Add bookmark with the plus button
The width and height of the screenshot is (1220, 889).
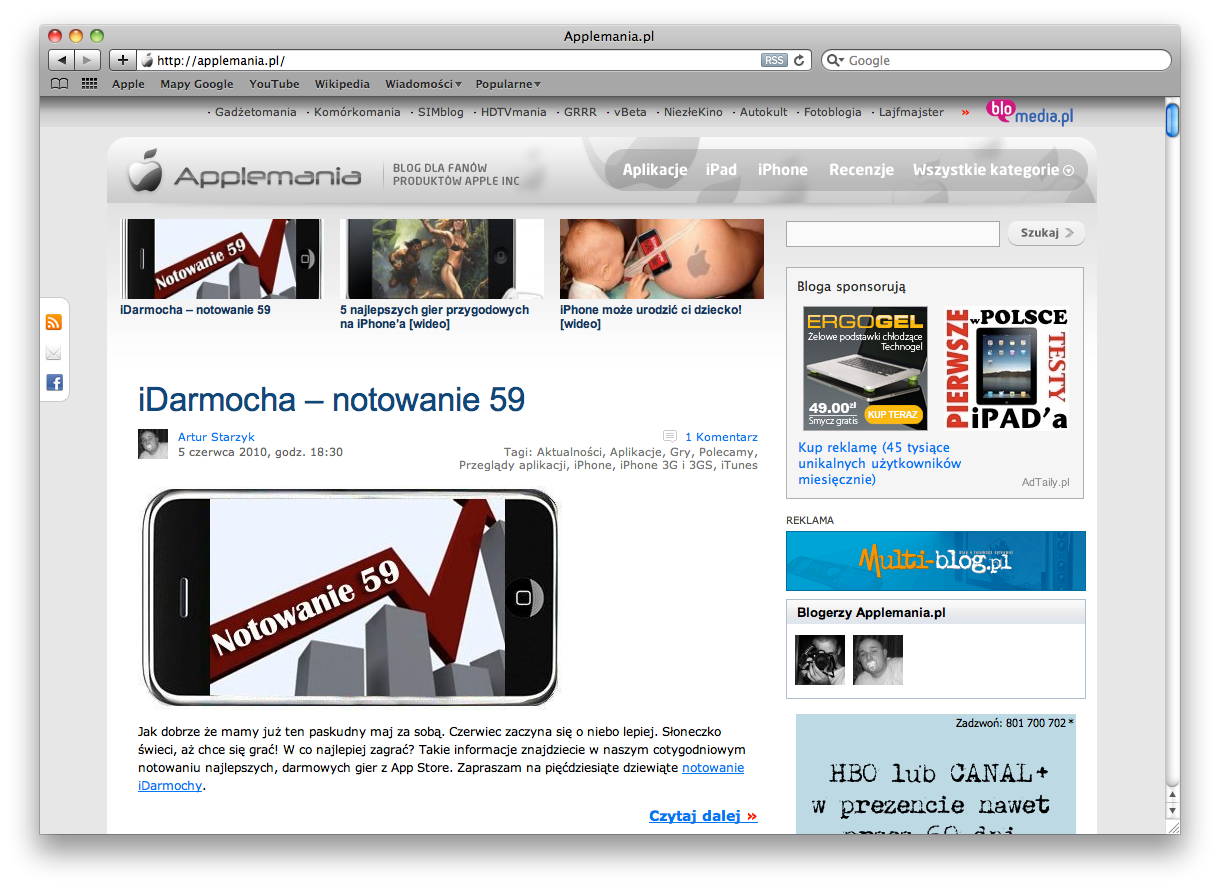click(x=122, y=60)
